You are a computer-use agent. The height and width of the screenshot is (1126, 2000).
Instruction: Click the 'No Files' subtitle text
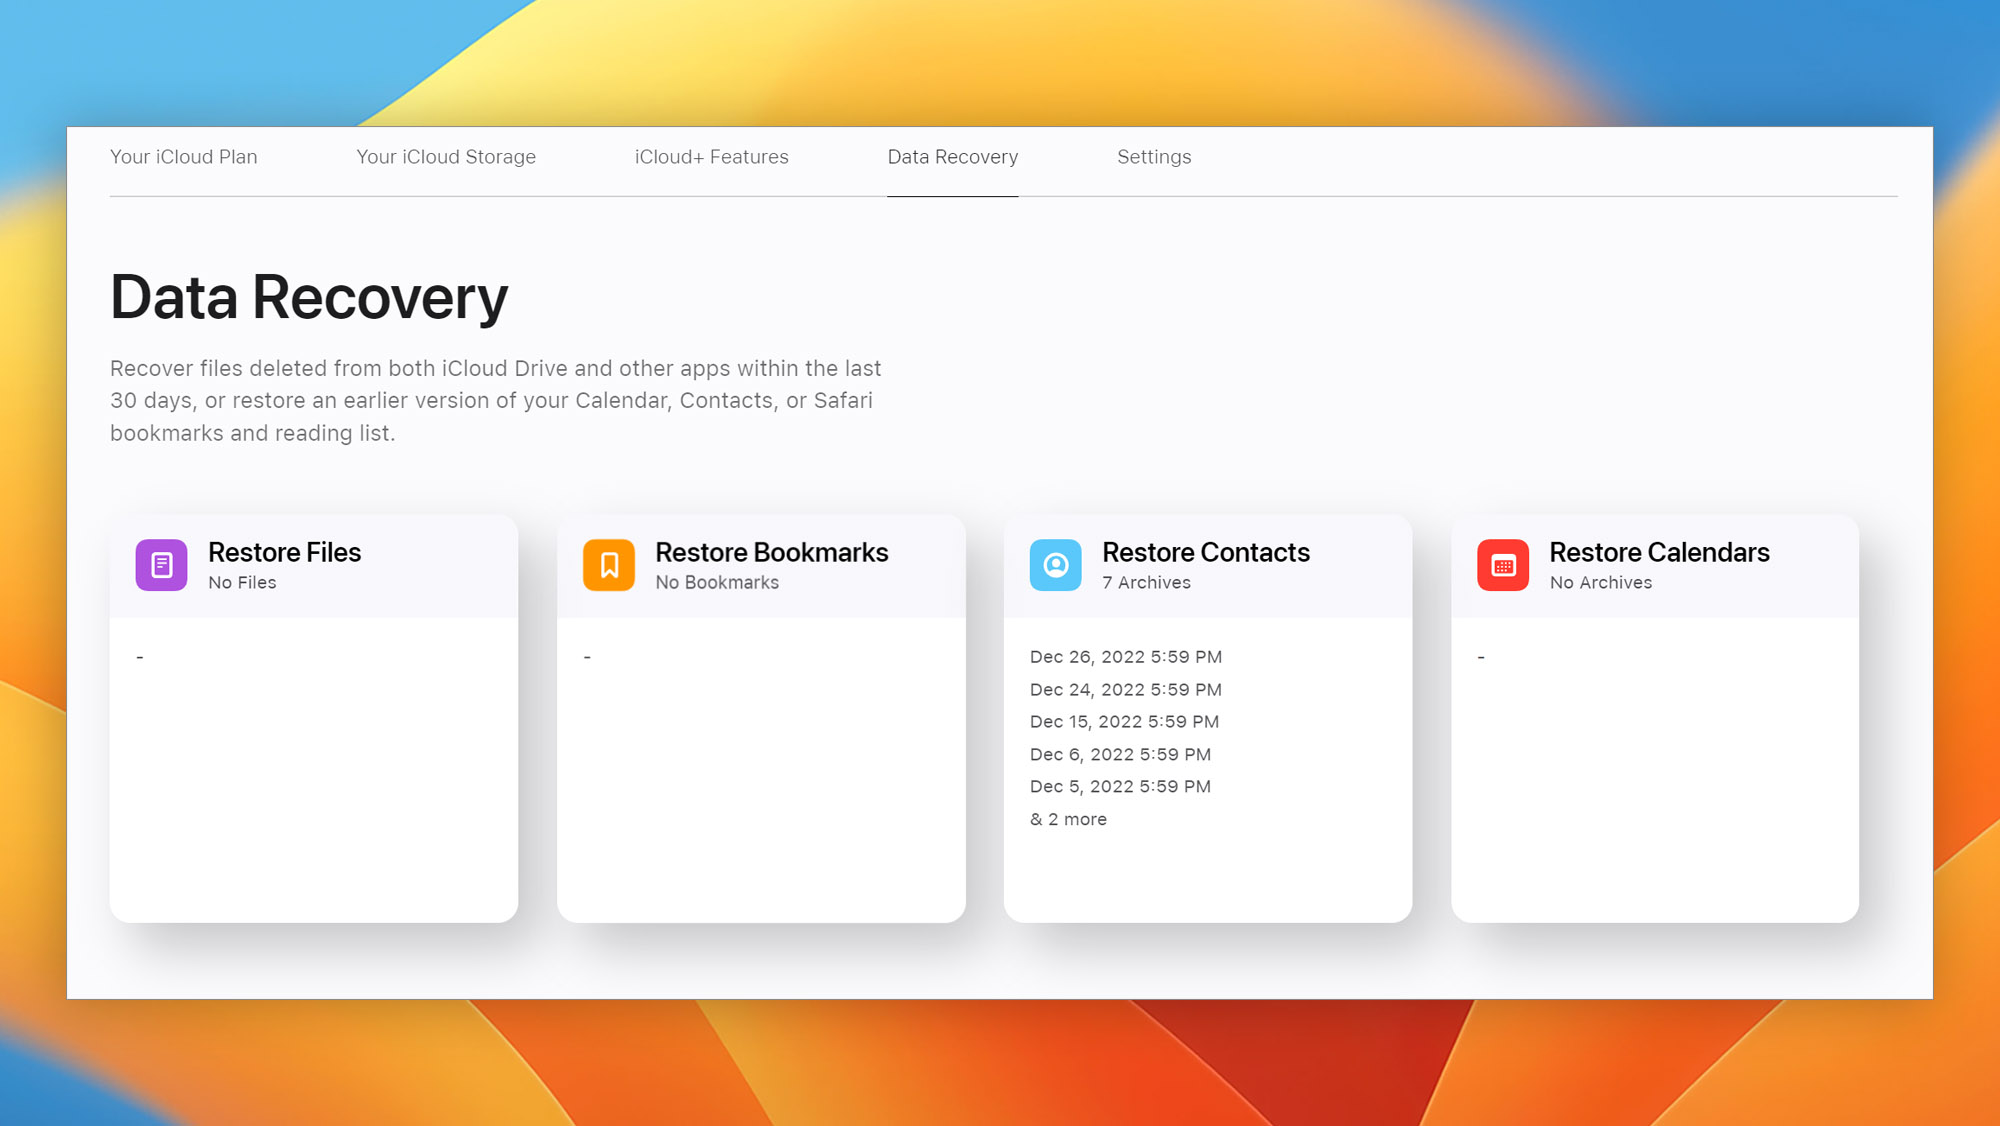coord(242,583)
